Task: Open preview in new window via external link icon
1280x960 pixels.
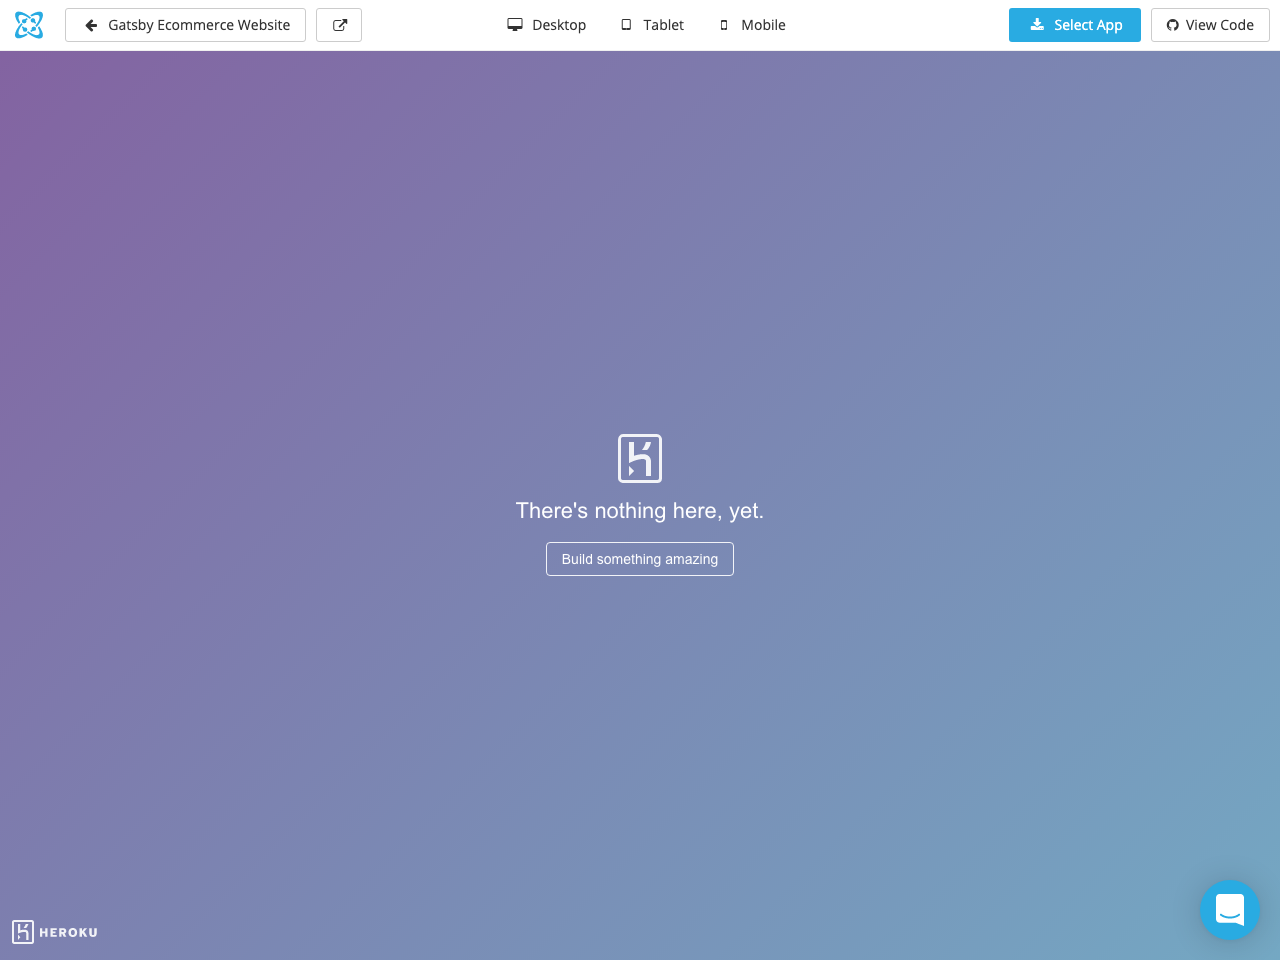Action: point(339,25)
